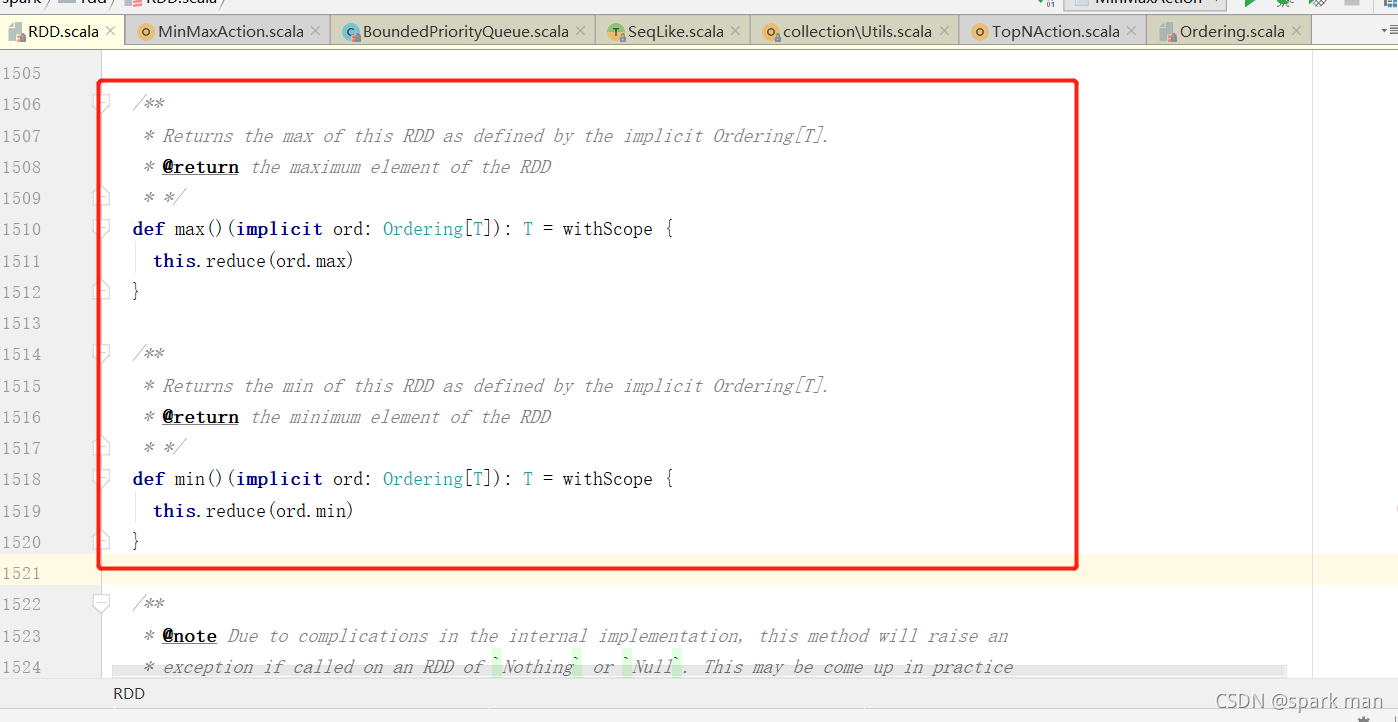
Task: Close the SeqLike.scala tab
Action: pos(736,31)
